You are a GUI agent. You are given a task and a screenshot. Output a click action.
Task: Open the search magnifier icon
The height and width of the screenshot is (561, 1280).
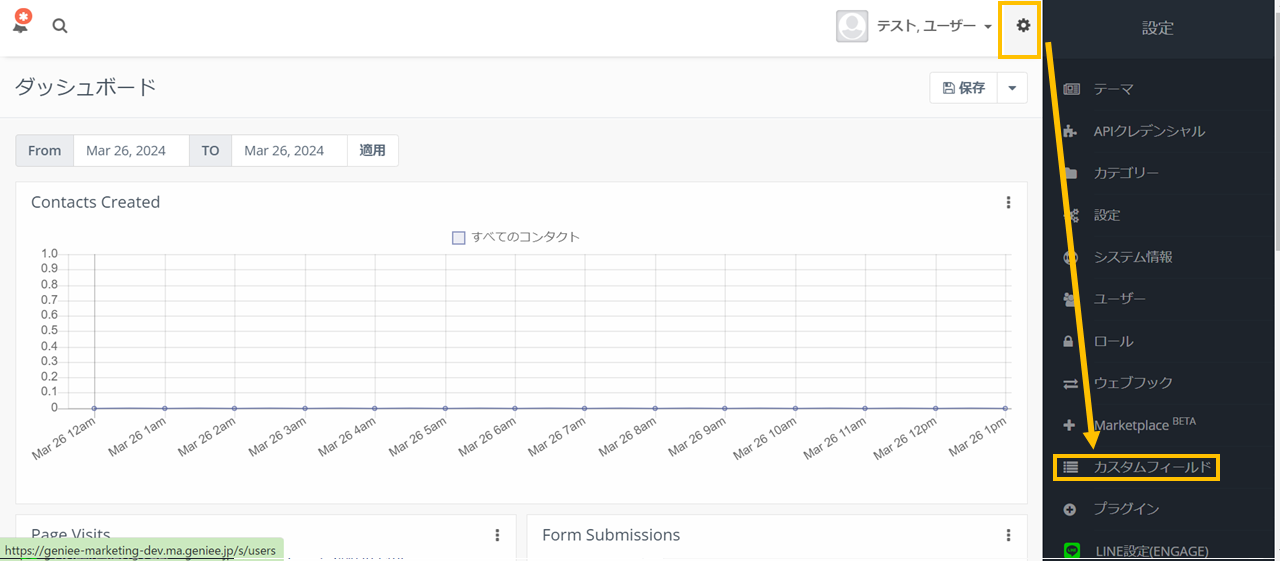(x=60, y=26)
